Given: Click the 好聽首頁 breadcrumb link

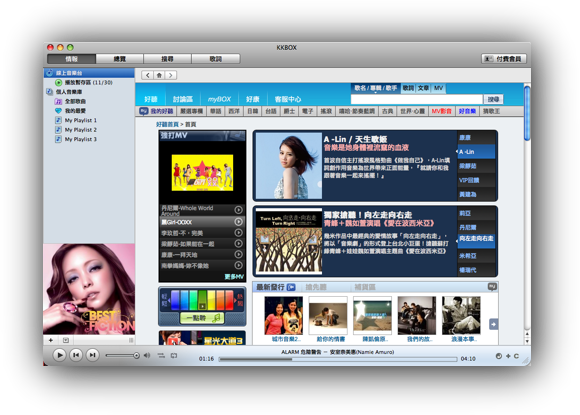Looking at the screenshot, I should (x=167, y=124).
